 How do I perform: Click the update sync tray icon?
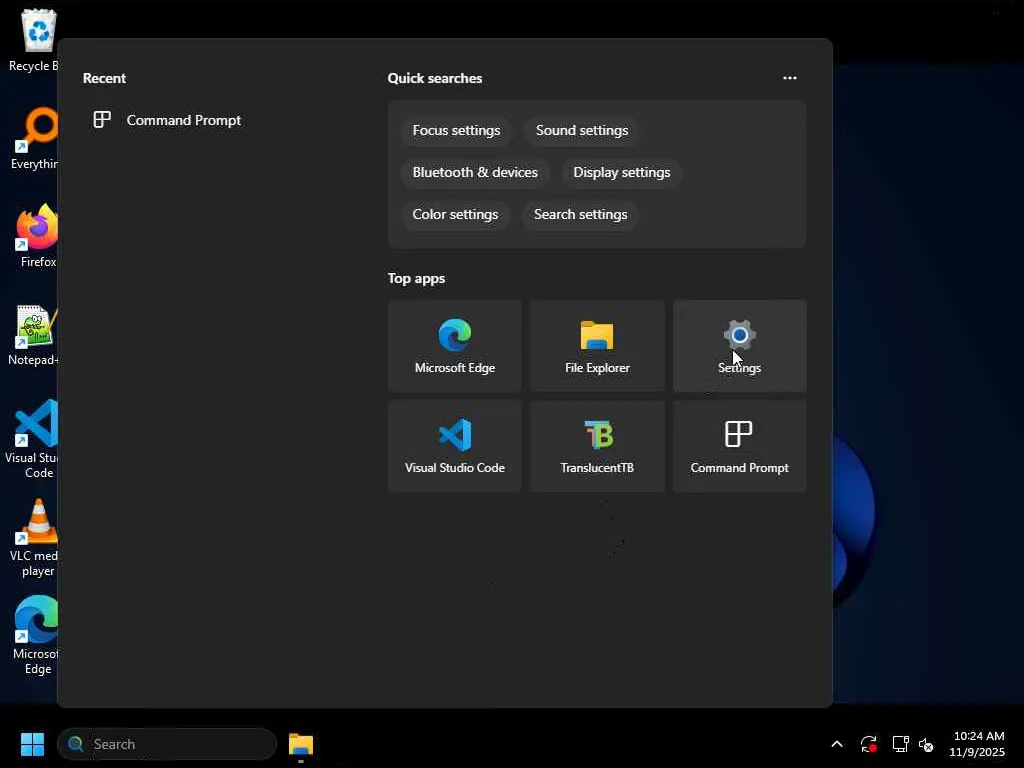868,744
